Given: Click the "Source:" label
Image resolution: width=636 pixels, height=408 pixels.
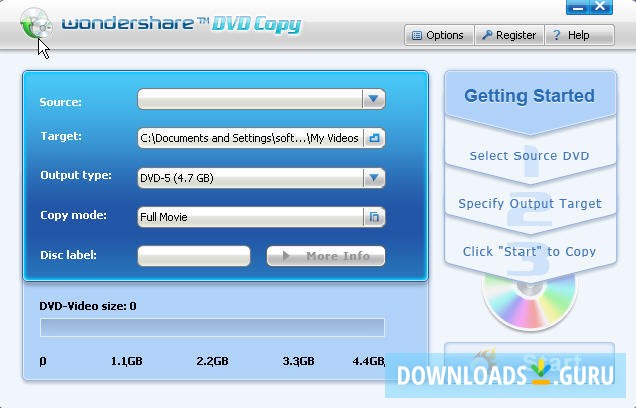Looking at the screenshot, I should coord(60,102).
